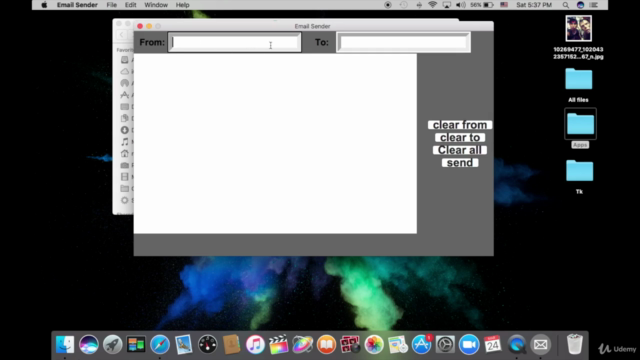
Task: Click the US flag input source icon
Action: [x=504, y=5]
